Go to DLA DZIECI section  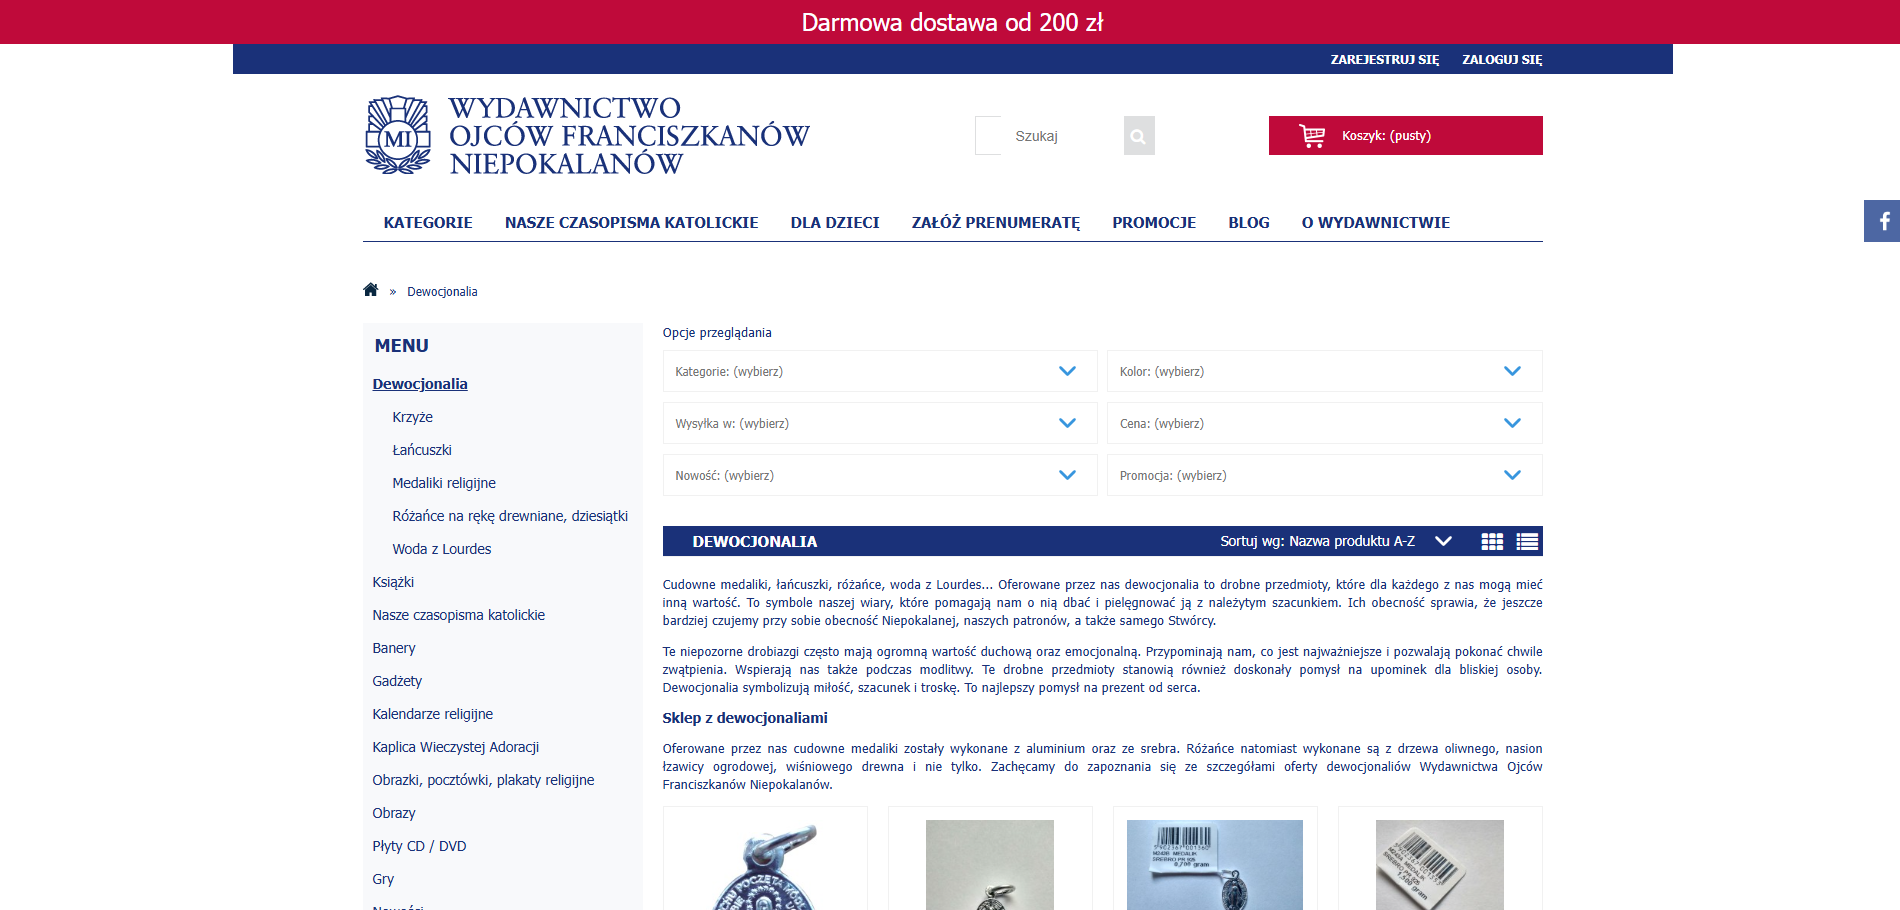[835, 222]
